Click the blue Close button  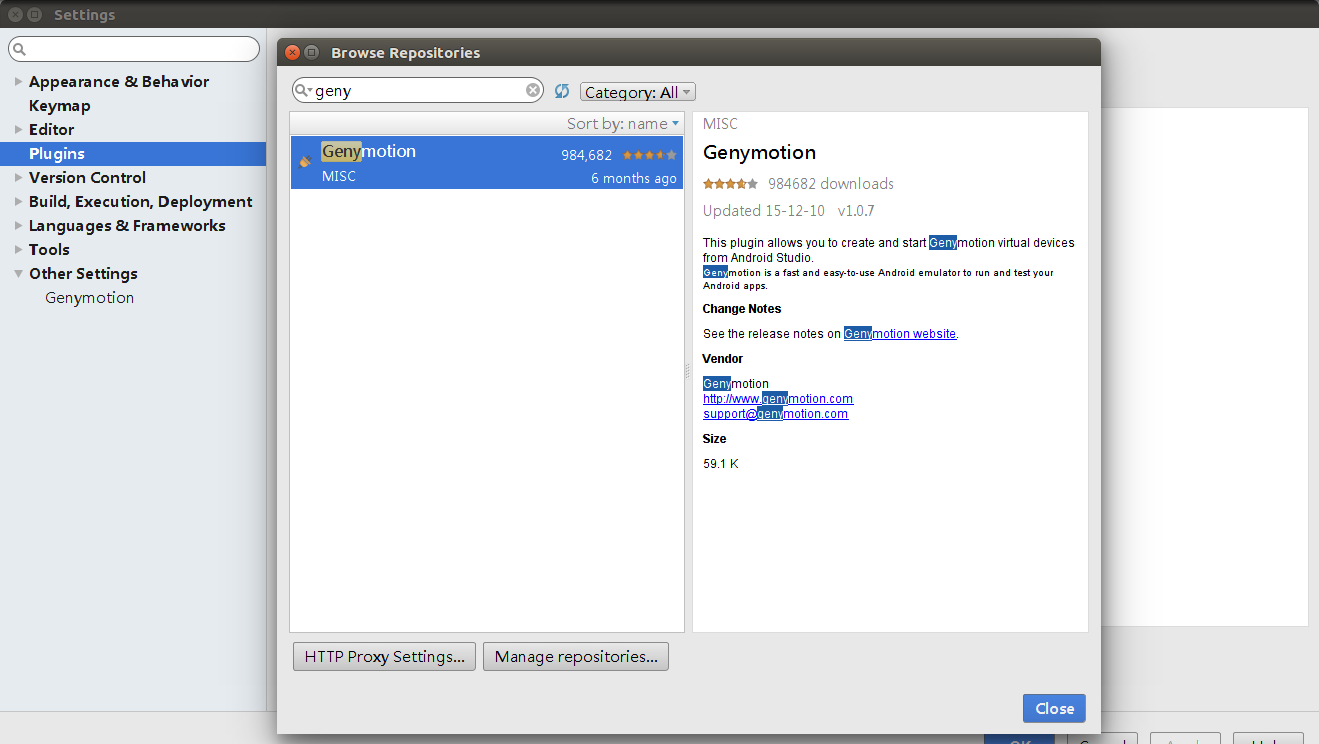point(1054,708)
